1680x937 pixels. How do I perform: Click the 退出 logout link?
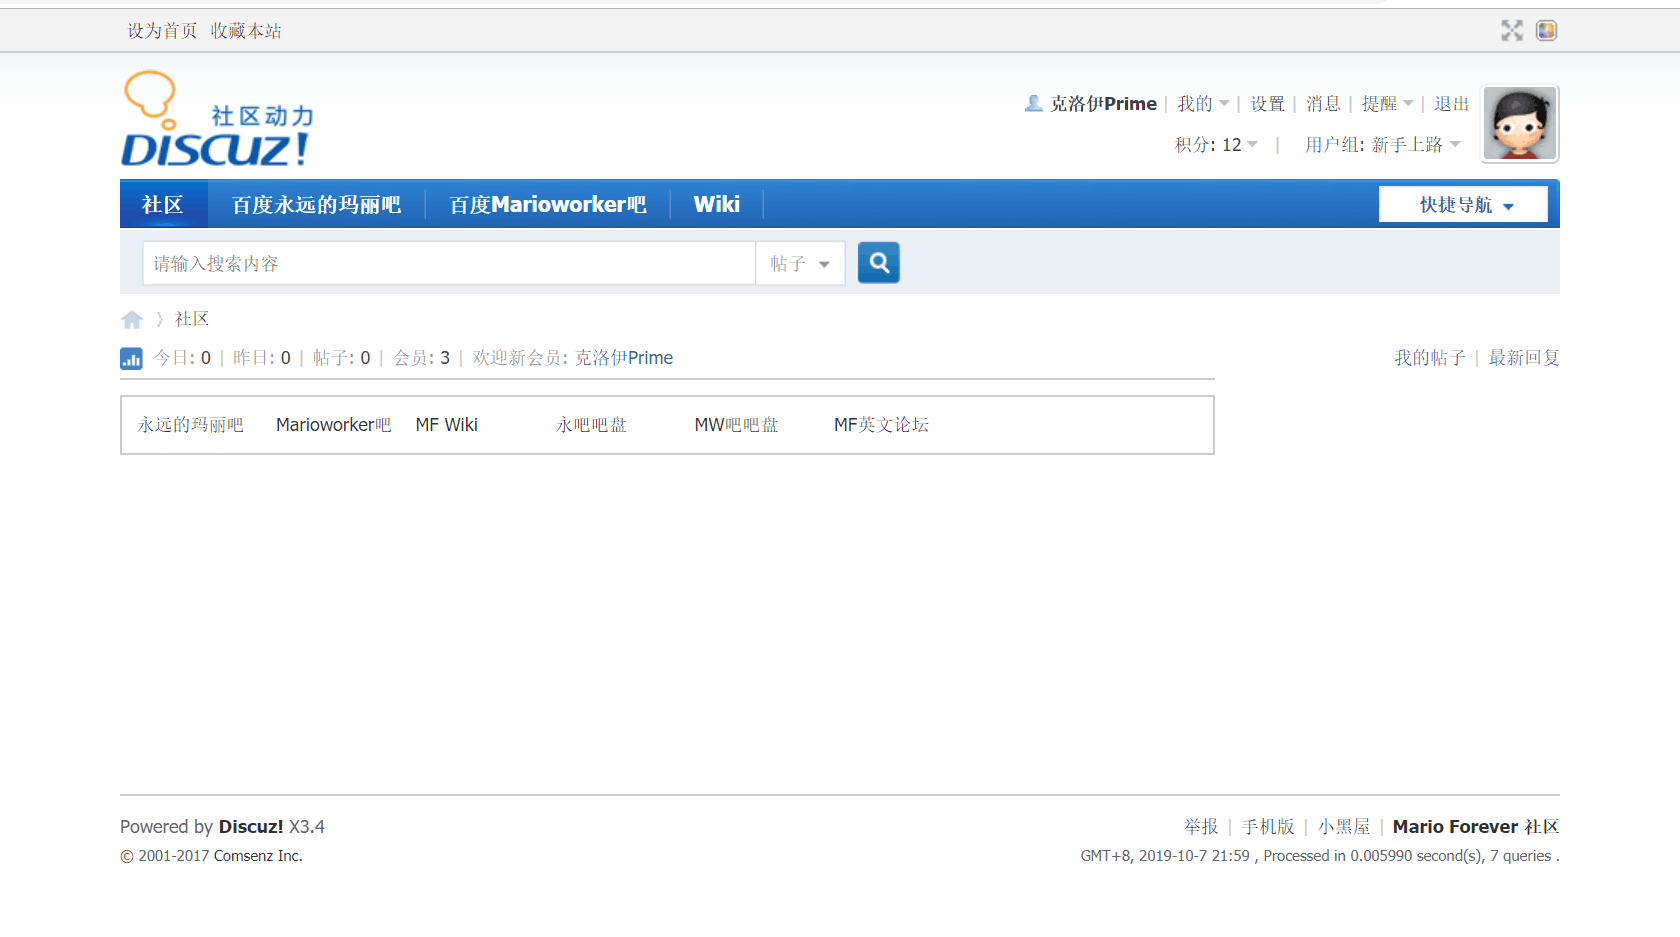1451,103
